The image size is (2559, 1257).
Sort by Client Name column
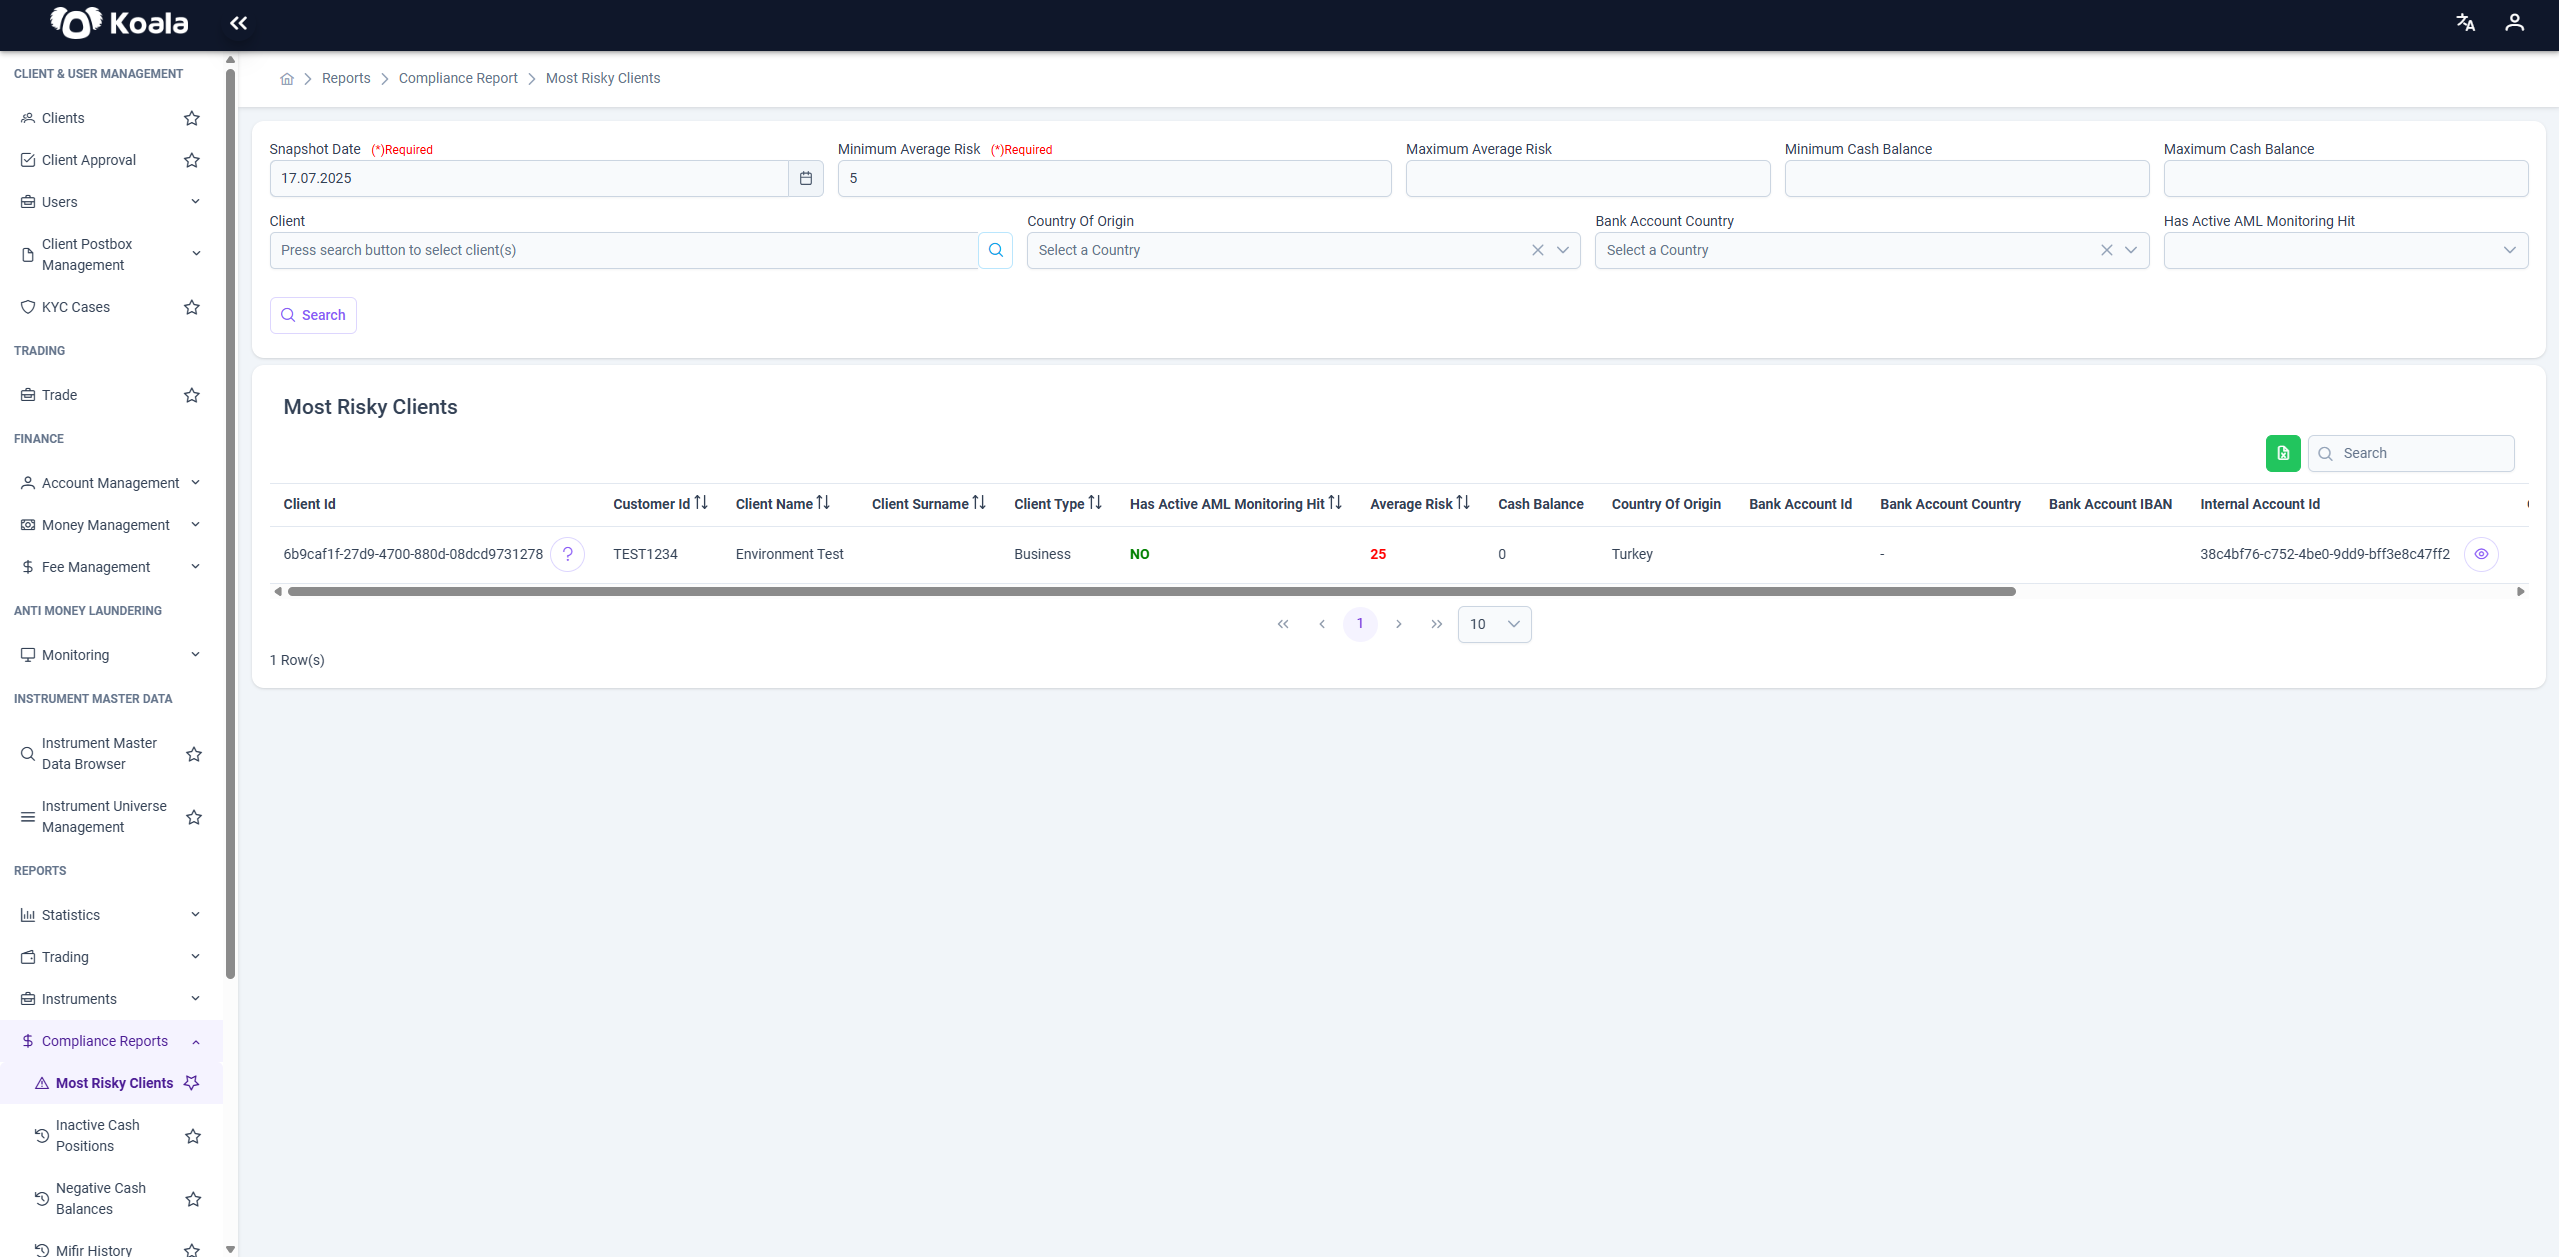(x=823, y=503)
